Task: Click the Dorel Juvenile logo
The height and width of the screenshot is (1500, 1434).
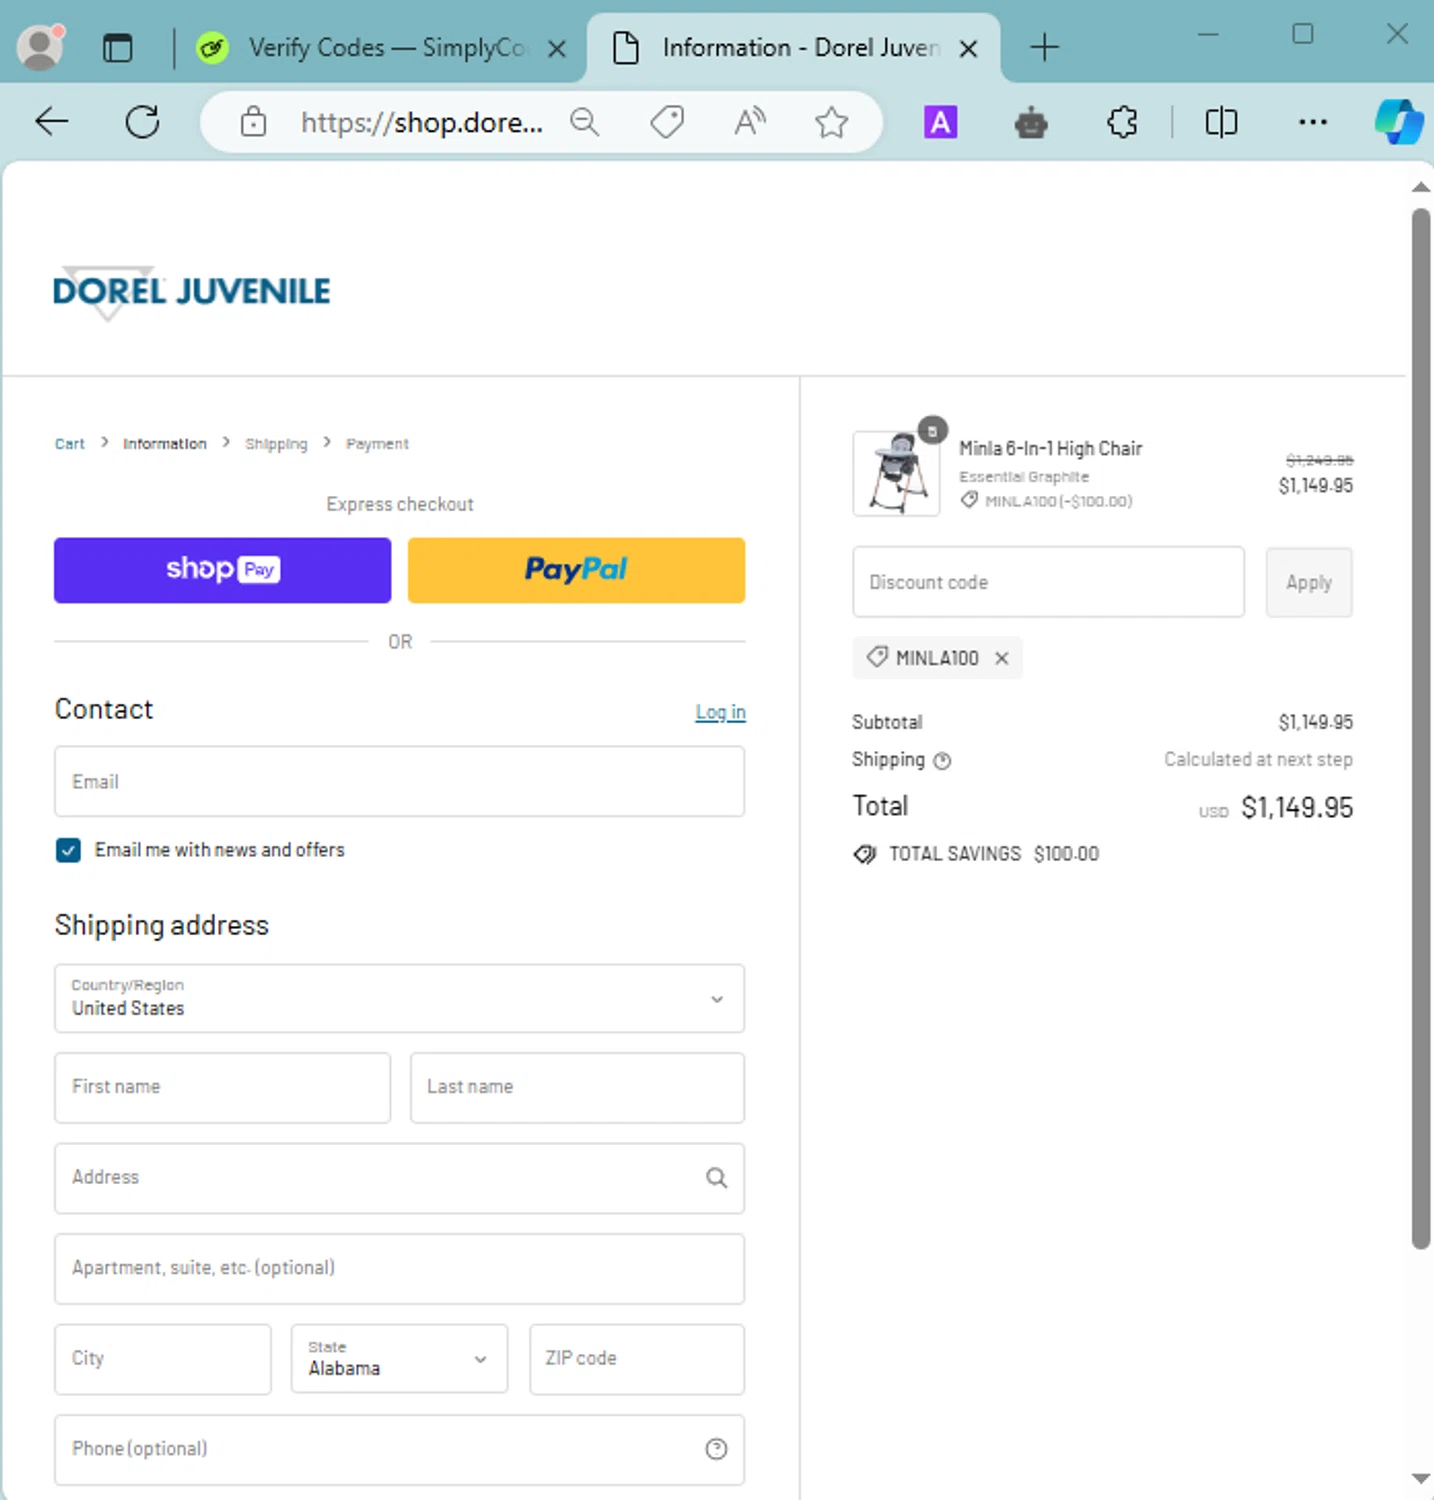Action: point(191,292)
